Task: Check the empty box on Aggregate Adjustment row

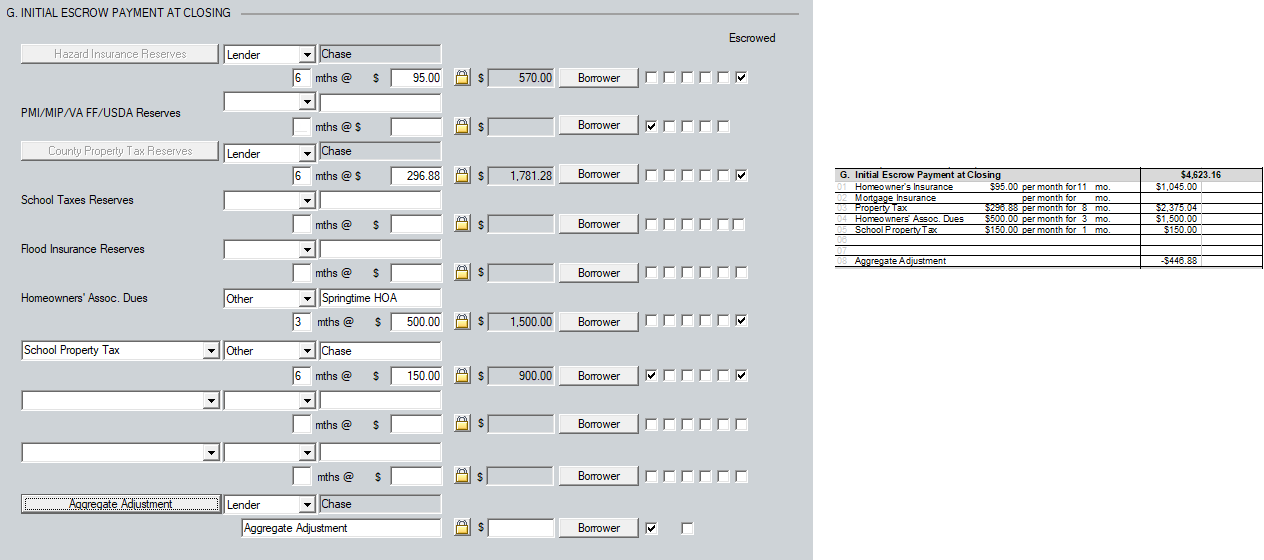Action: click(687, 528)
